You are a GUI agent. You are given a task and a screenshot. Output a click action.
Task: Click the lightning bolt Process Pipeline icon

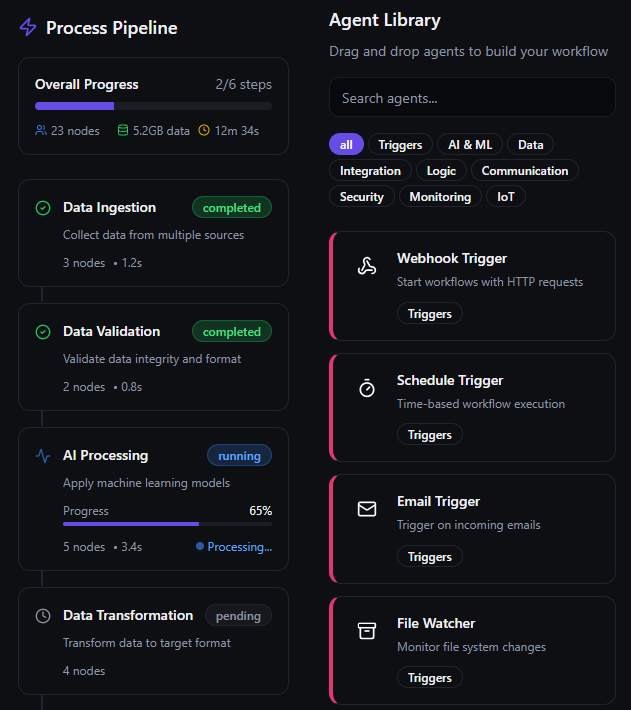coord(28,28)
